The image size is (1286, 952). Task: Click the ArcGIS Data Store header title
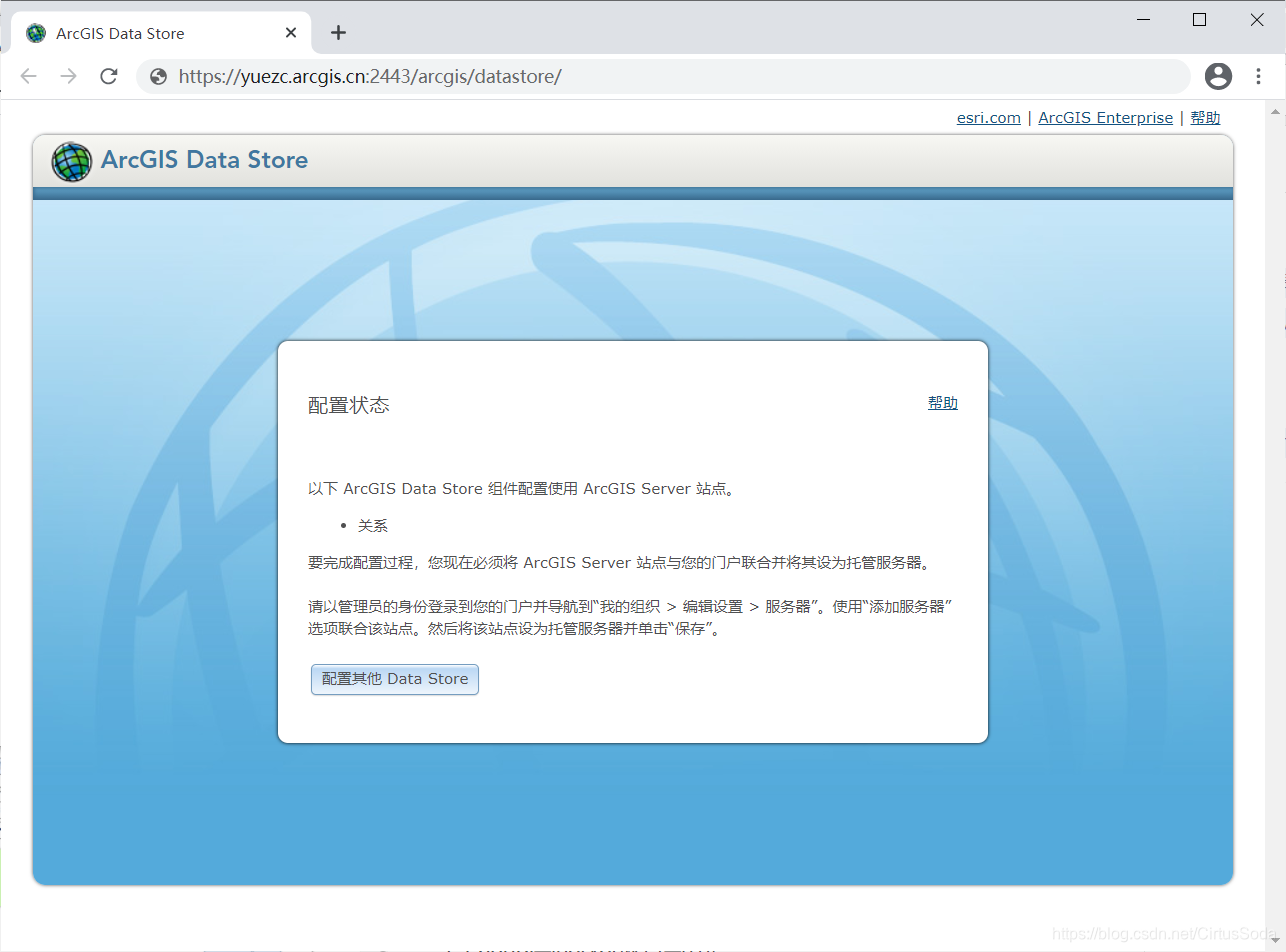204,160
